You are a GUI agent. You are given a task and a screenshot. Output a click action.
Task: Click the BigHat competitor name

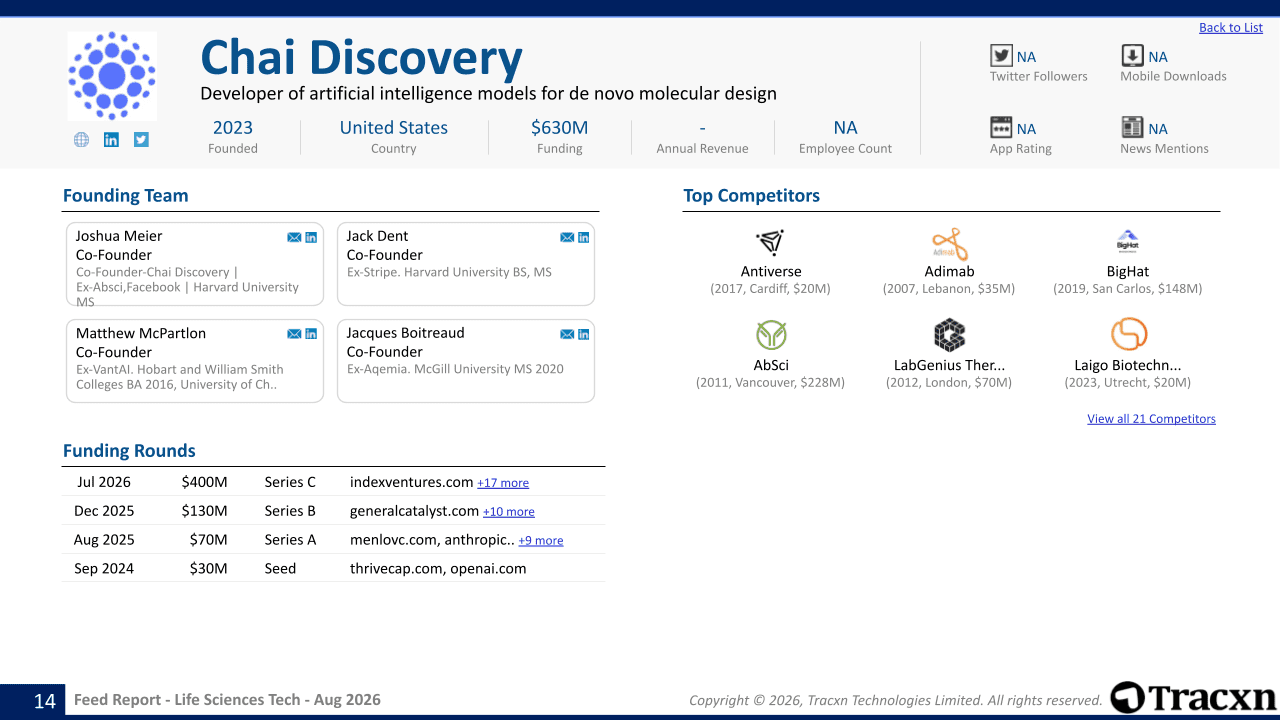(1128, 271)
